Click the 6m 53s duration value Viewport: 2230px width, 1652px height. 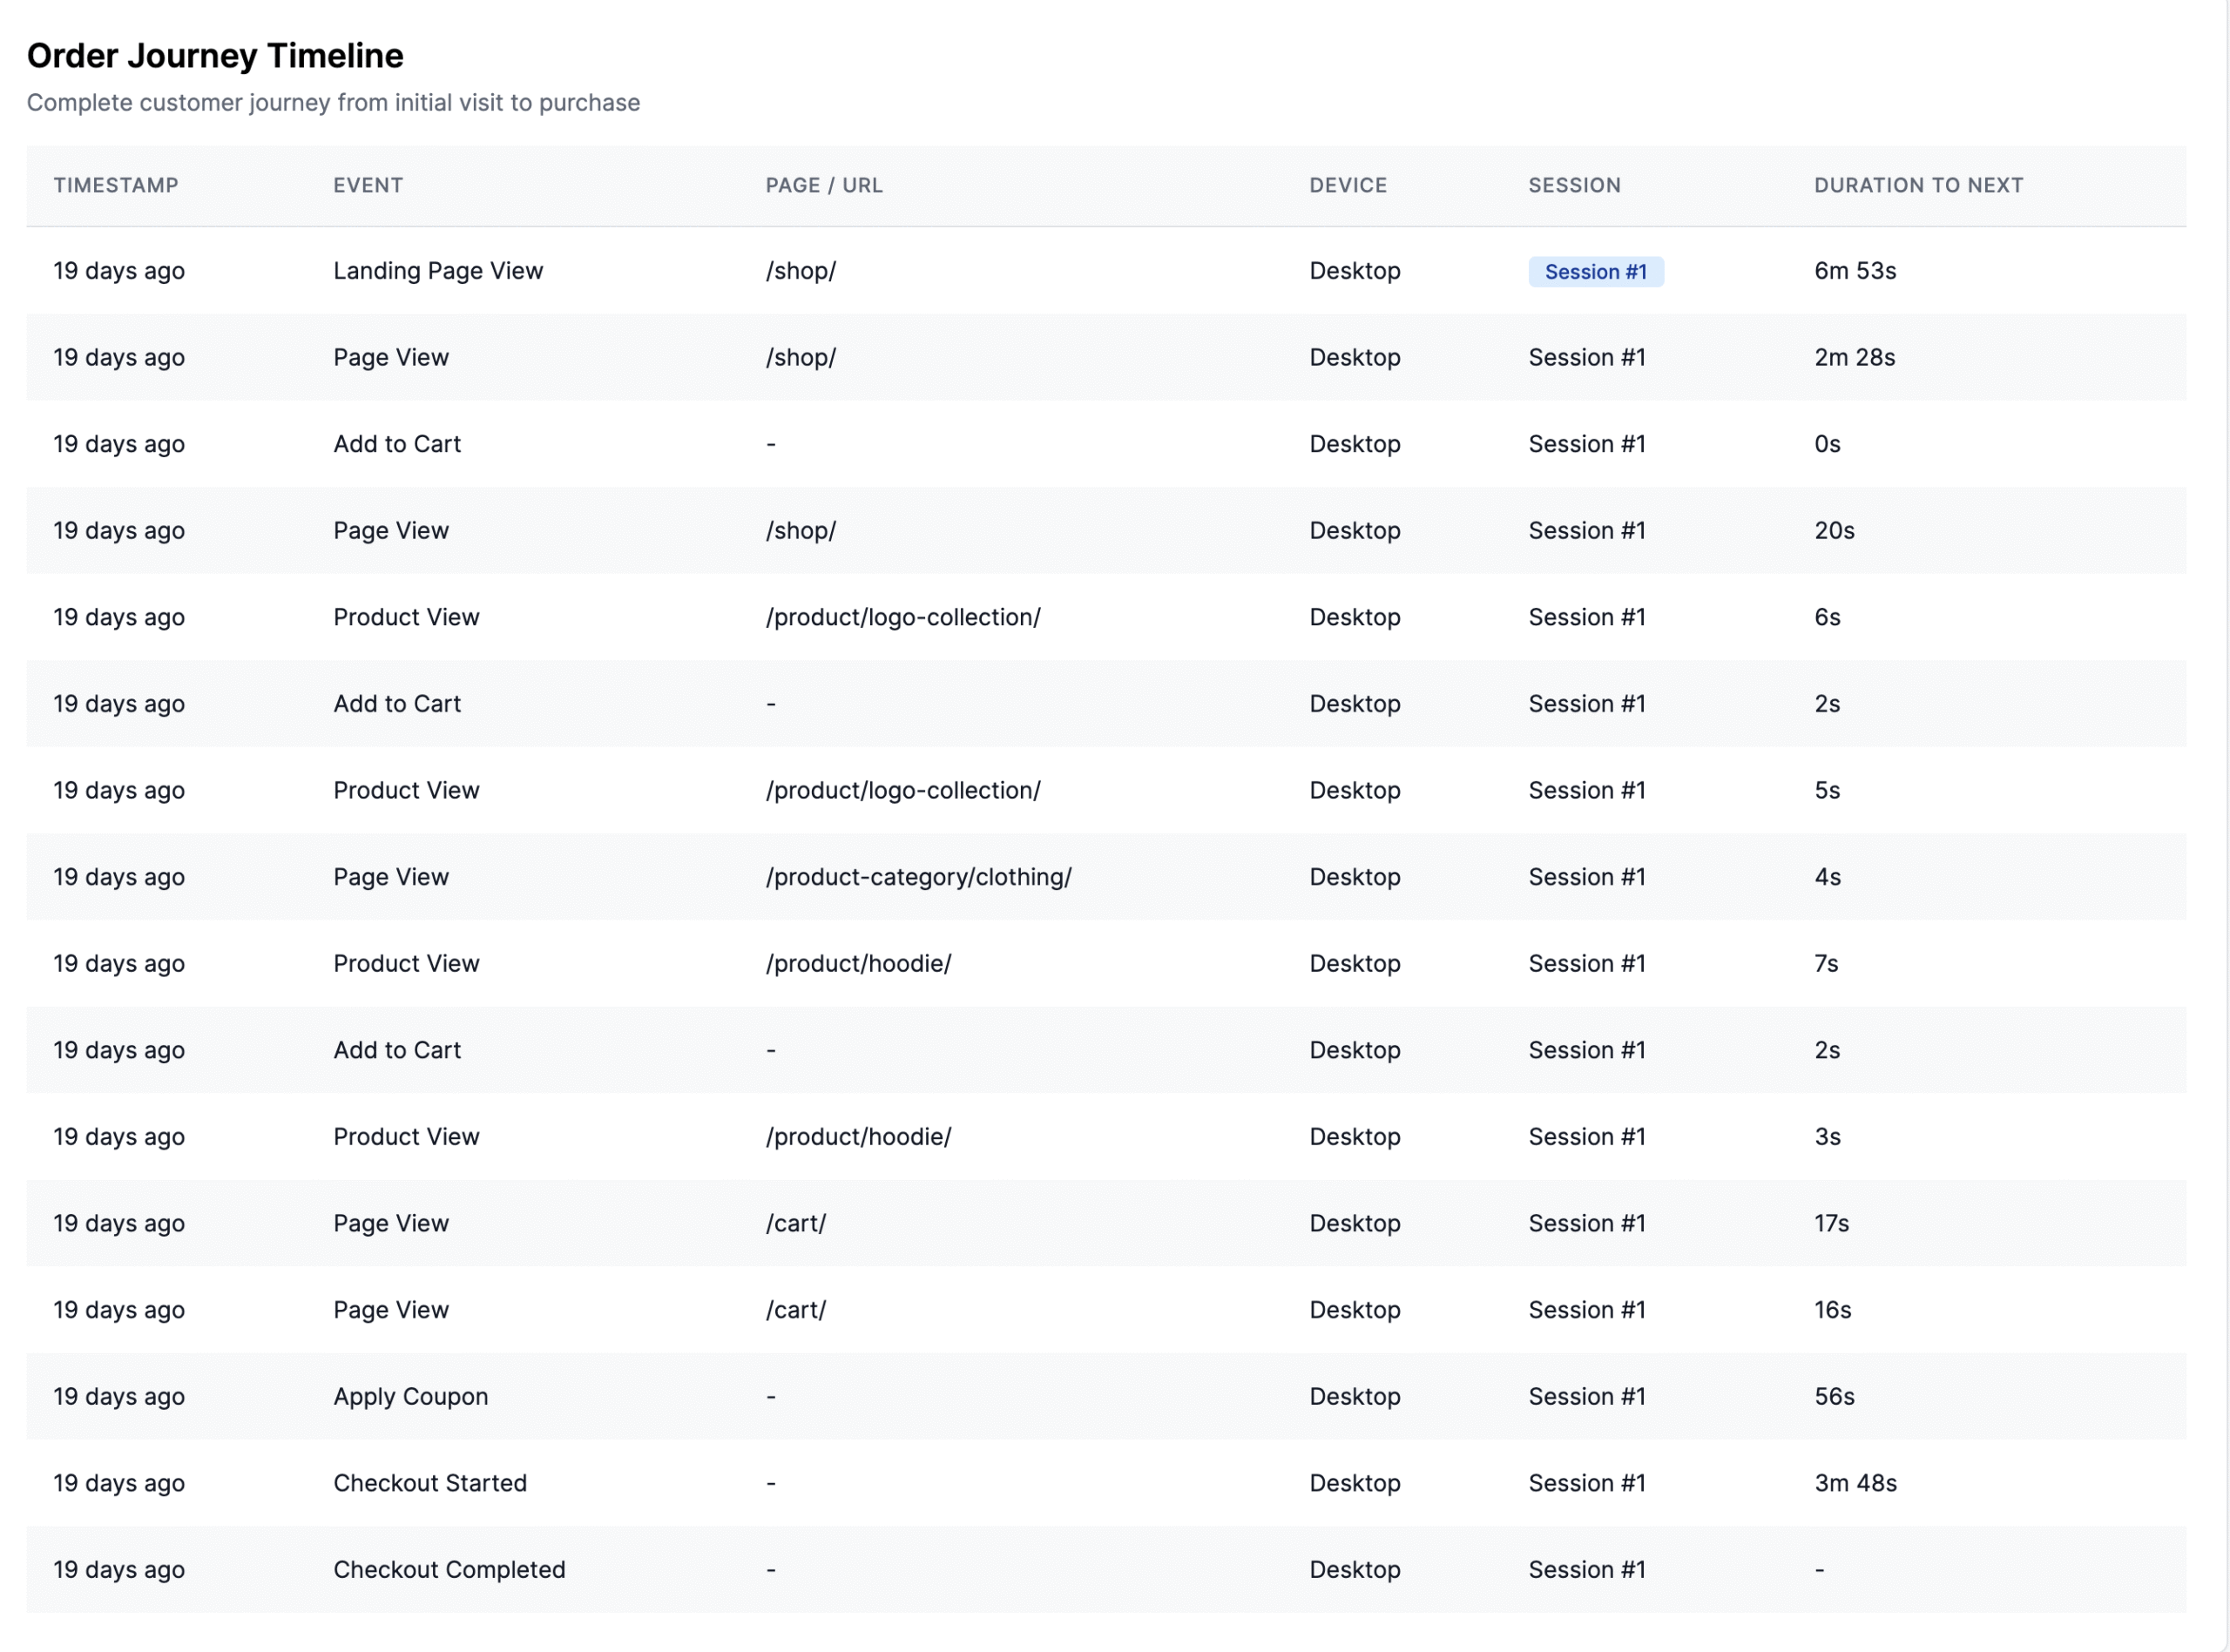click(1854, 270)
